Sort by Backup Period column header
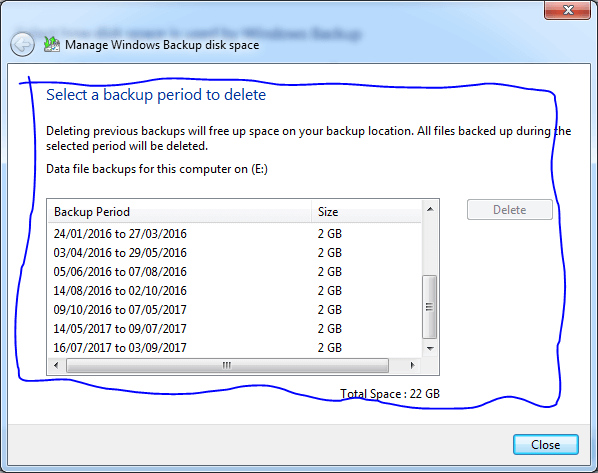Image resolution: width=598 pixels, height=473 pixels. (x=180, y=212)
